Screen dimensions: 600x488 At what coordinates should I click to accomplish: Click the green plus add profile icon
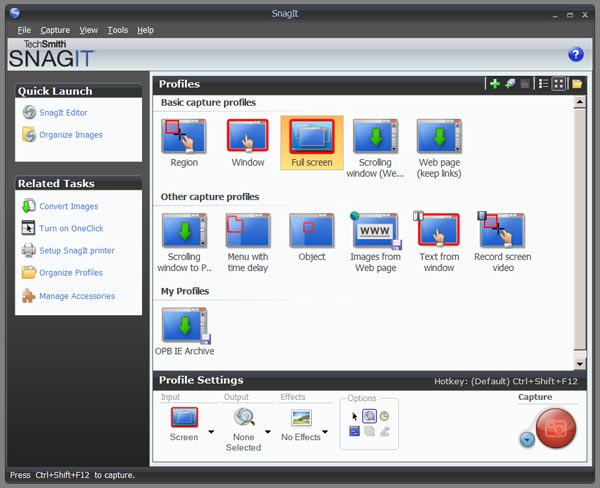495,84
